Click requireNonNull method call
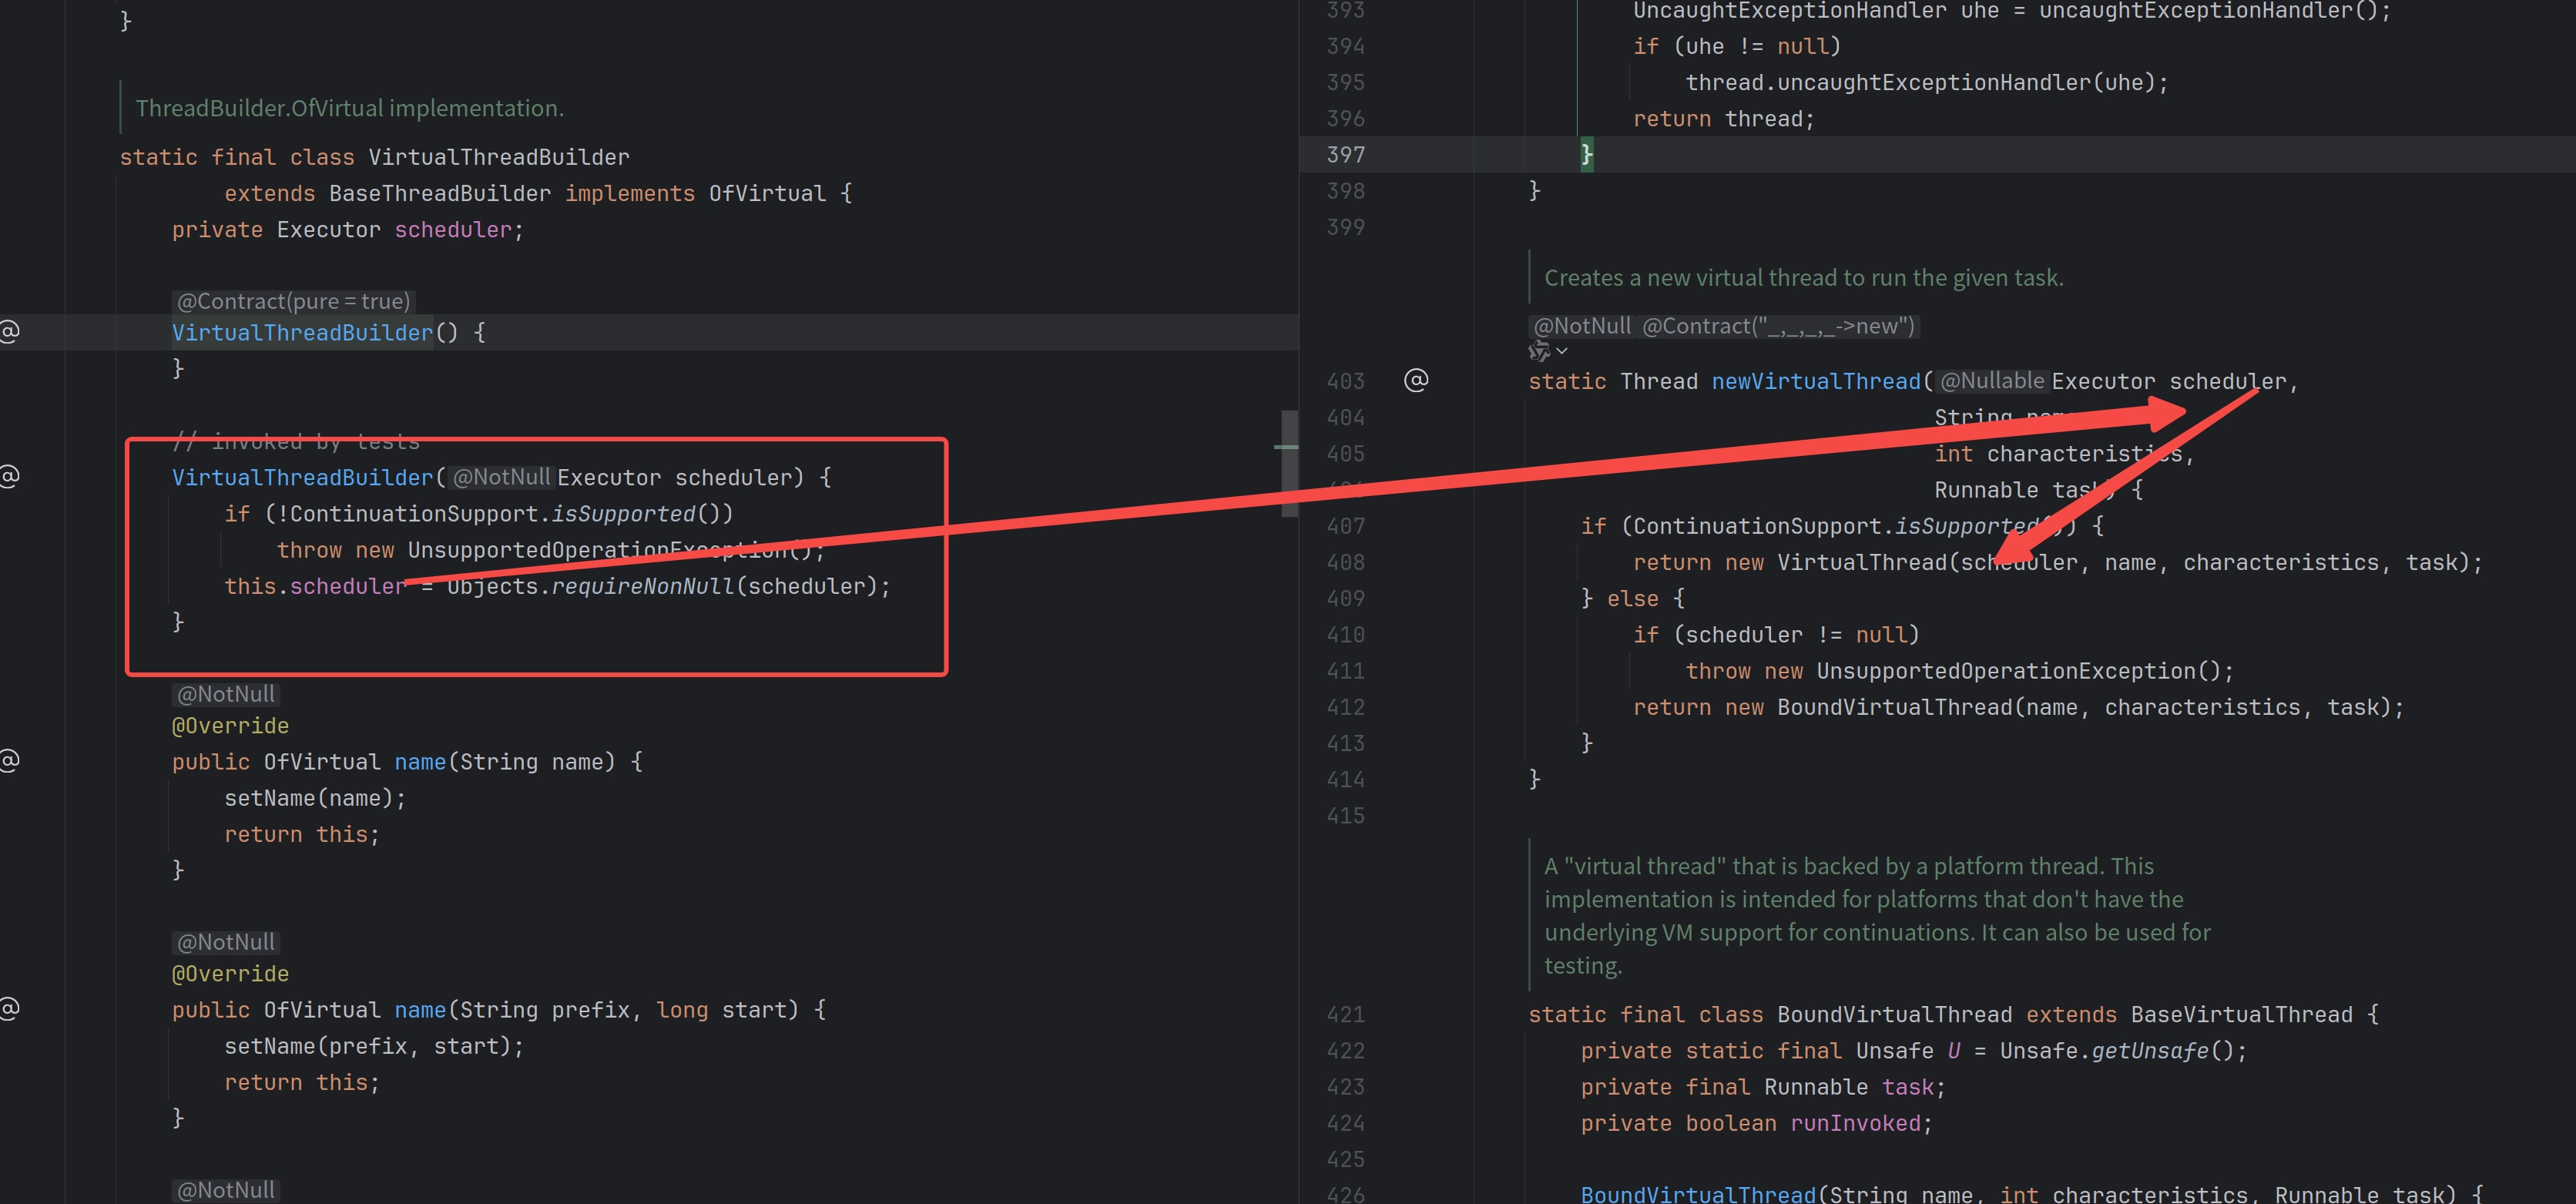The height and width of the screenshot is (1204, 2576). click(643, 586)
